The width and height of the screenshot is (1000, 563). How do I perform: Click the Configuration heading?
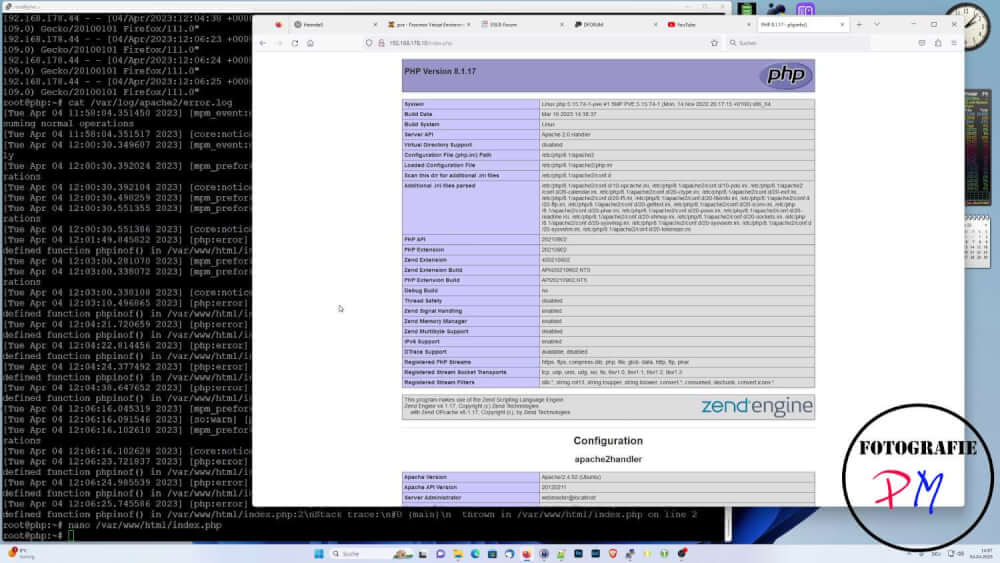608,441
